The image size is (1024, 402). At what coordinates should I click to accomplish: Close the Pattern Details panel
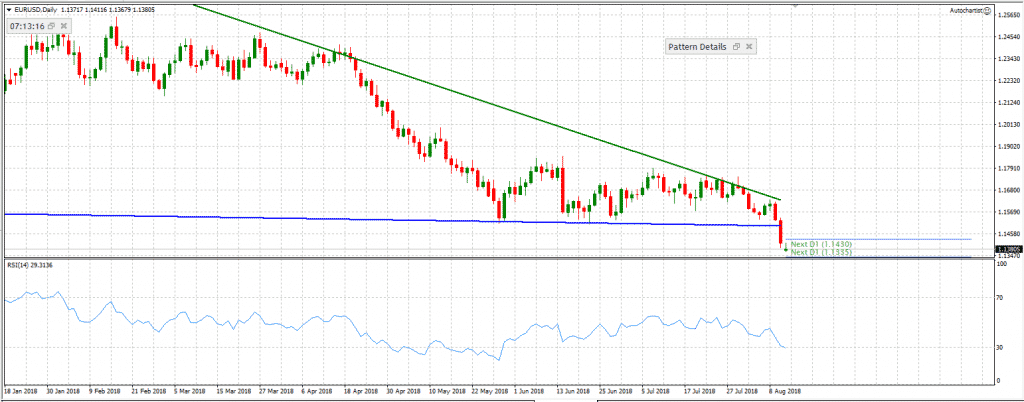[x=748, y=47]
